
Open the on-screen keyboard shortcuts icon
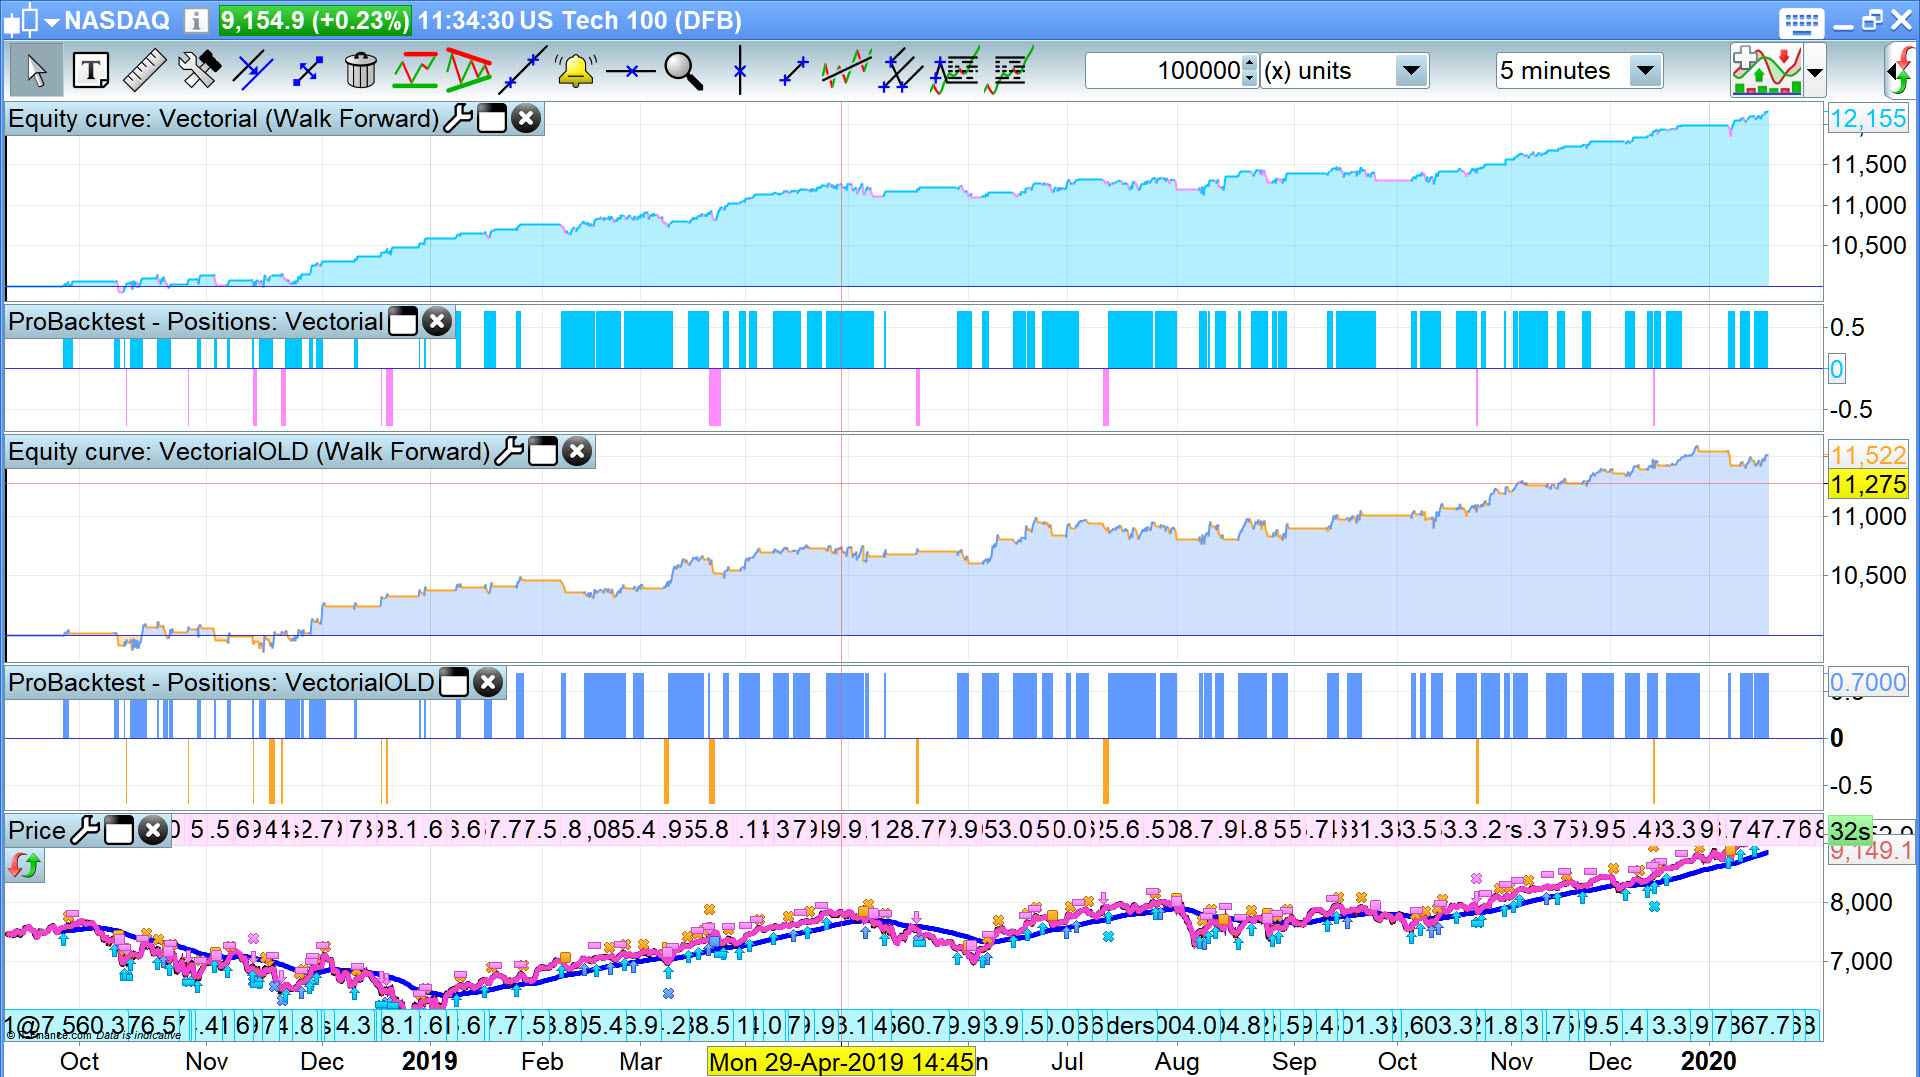[x=1802, y=22]
